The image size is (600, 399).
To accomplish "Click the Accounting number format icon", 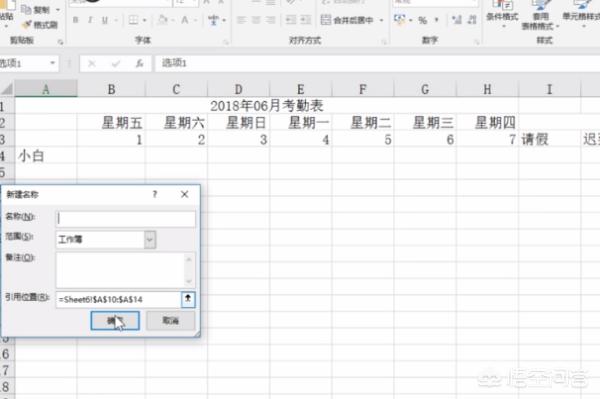I will click(399, 20).
